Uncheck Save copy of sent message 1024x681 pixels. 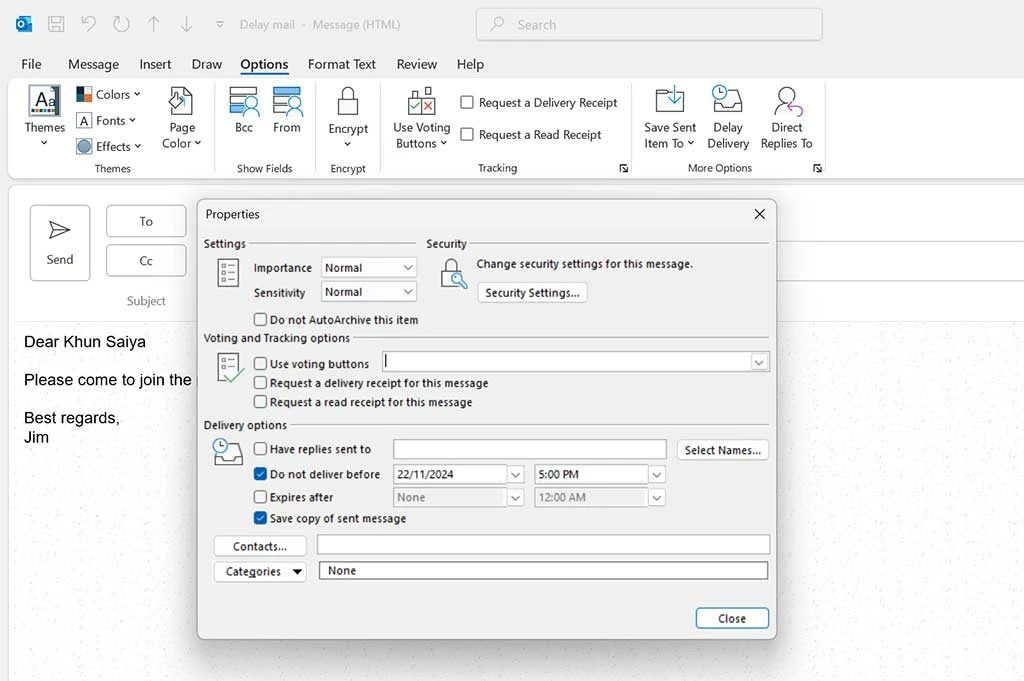tap(261, 518)
